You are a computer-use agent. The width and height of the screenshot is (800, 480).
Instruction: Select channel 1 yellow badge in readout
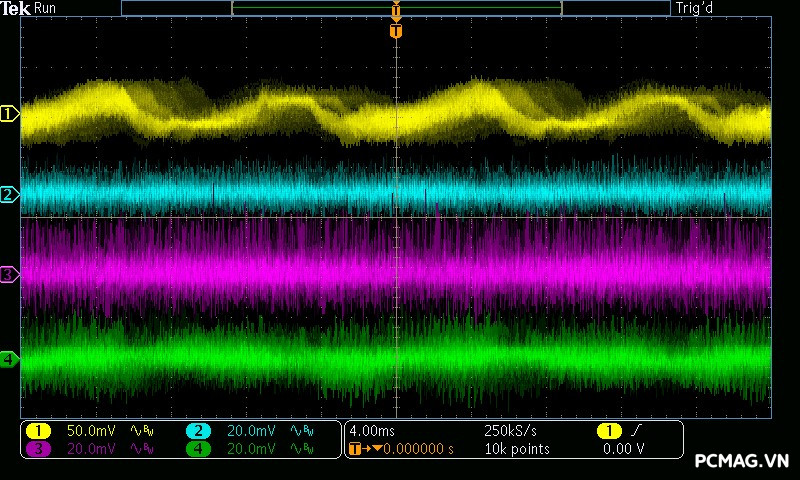pyautogui.click(x=38, y=431)
